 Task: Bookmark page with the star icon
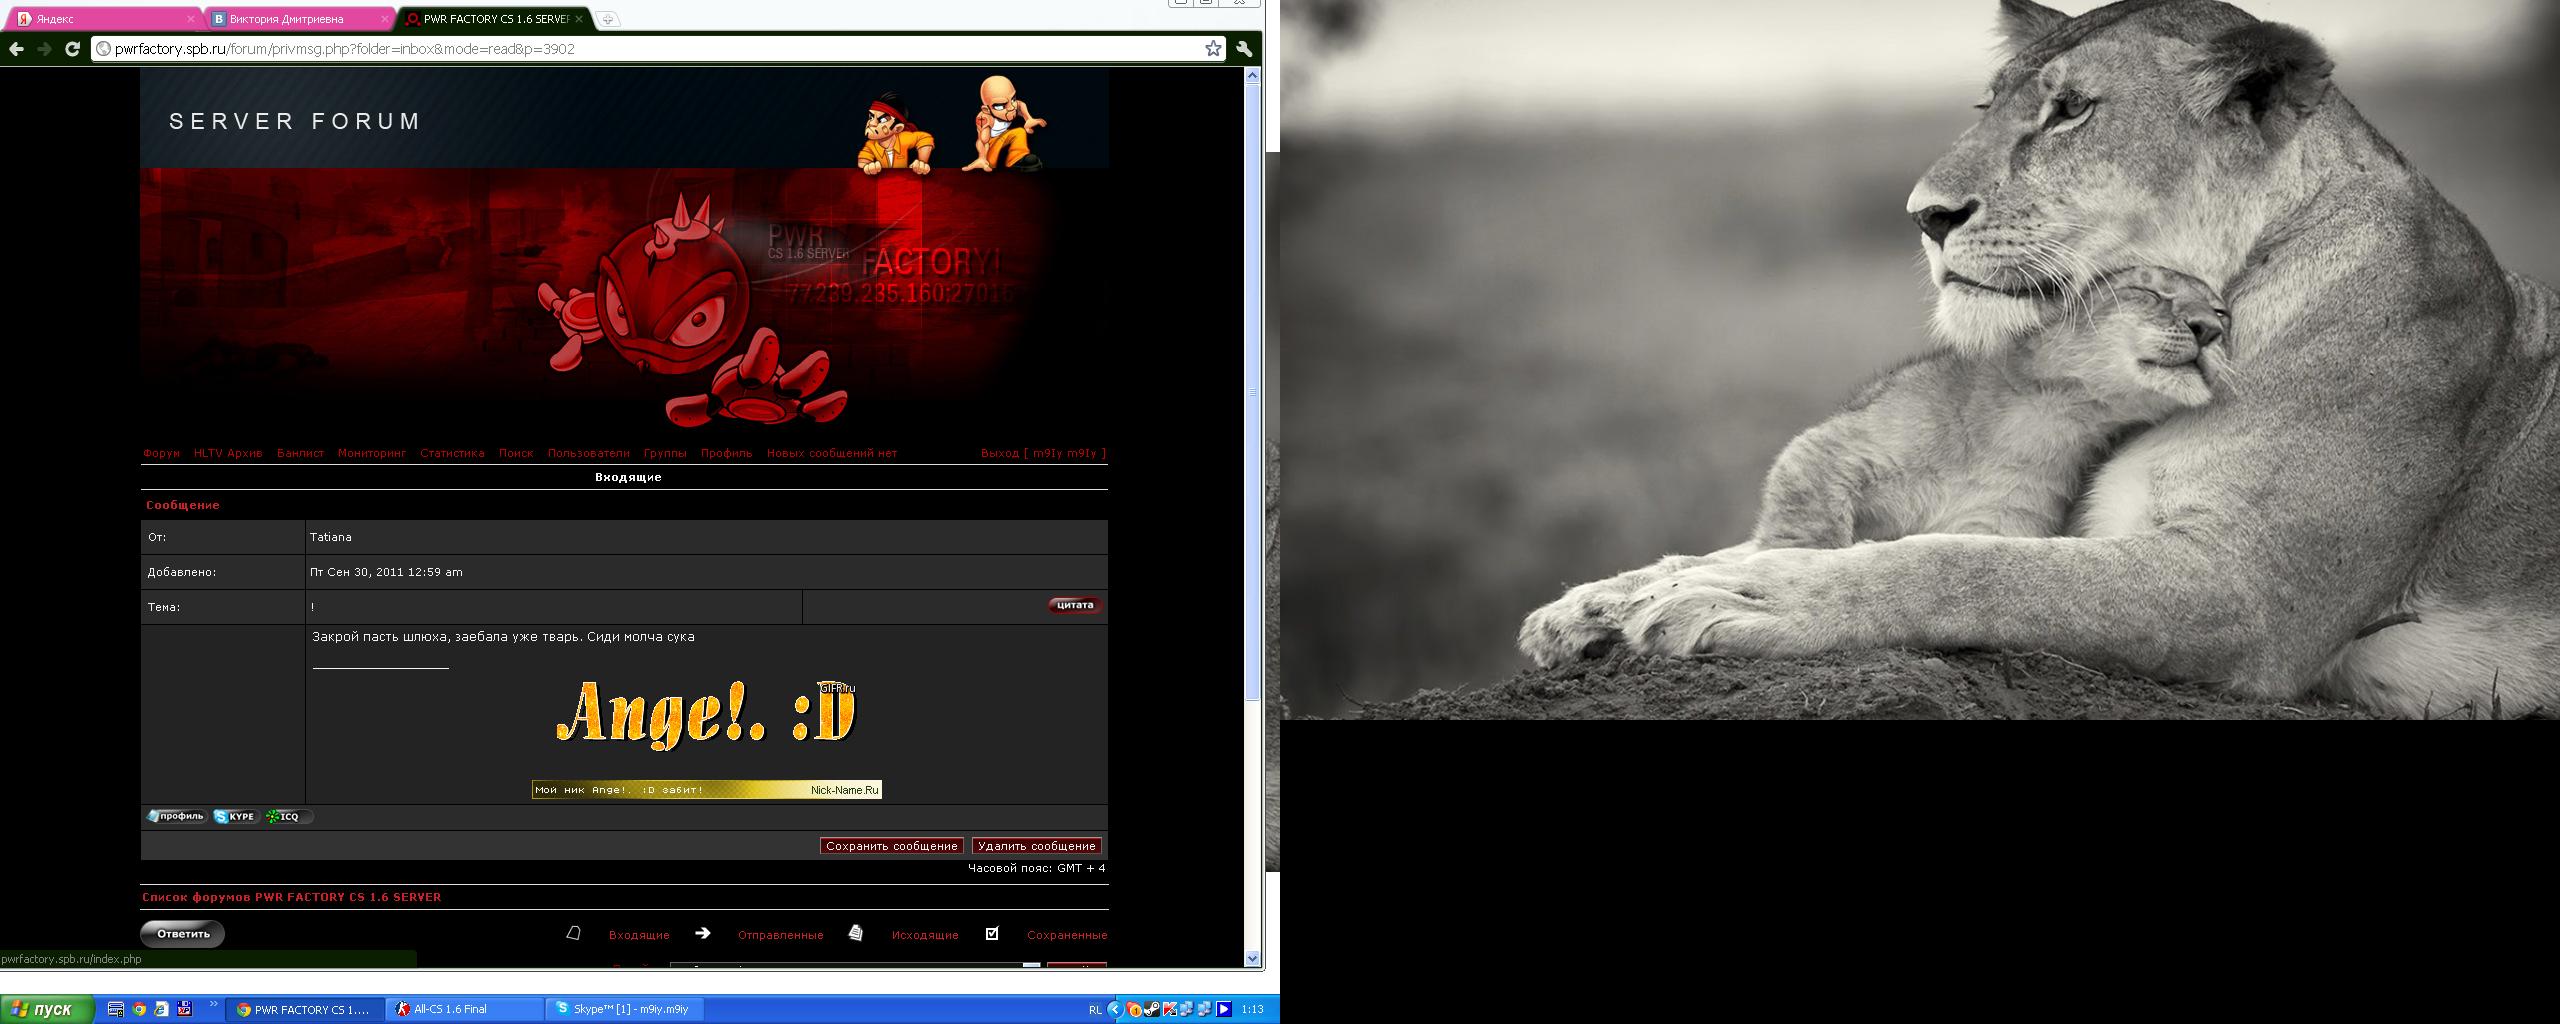click(1213, 49)
